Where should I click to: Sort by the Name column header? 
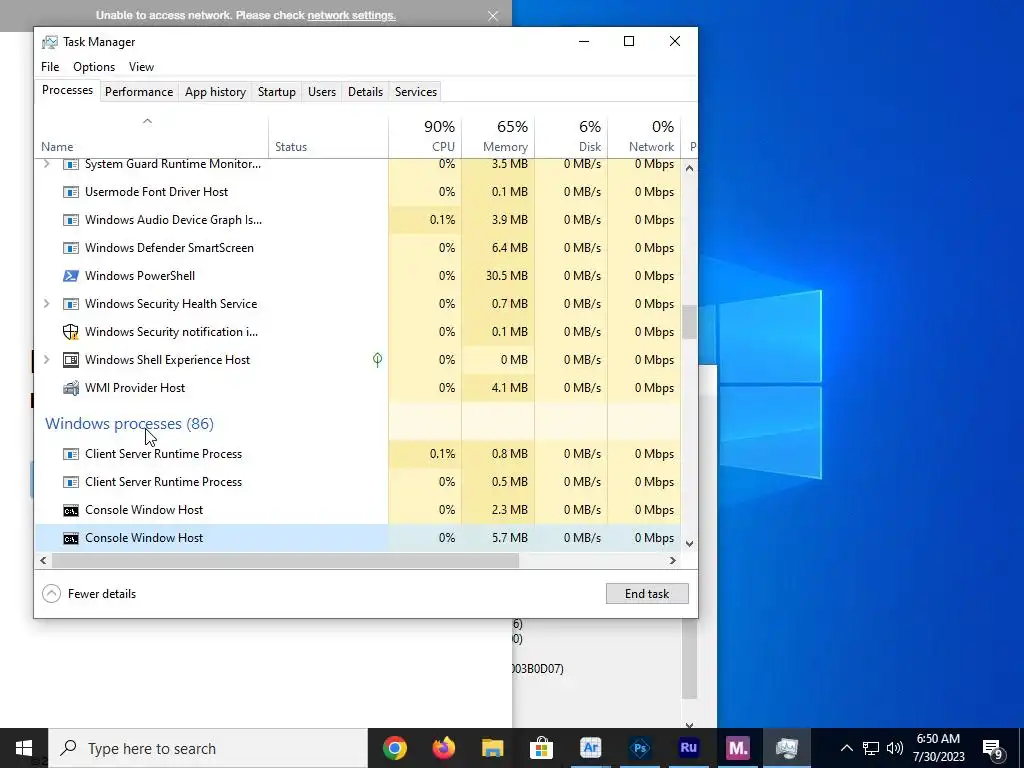click(152, 136)
